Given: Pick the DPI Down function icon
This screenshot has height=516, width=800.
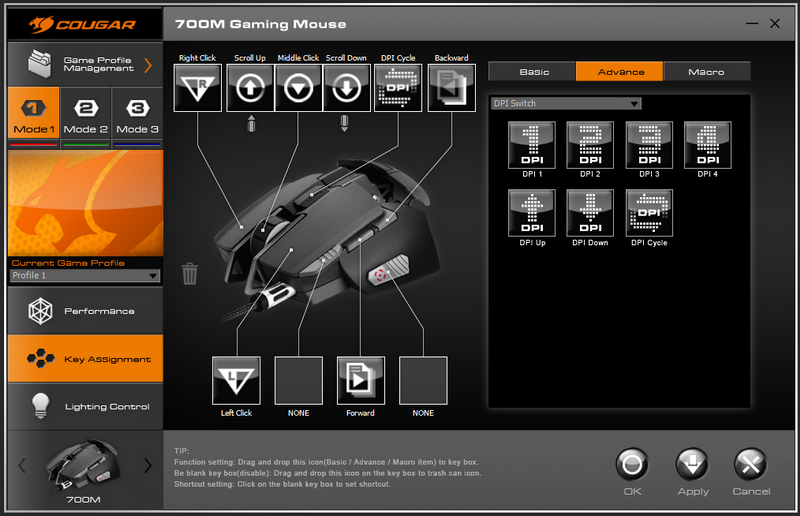Looking at the screenshot, I should (590, 213).
